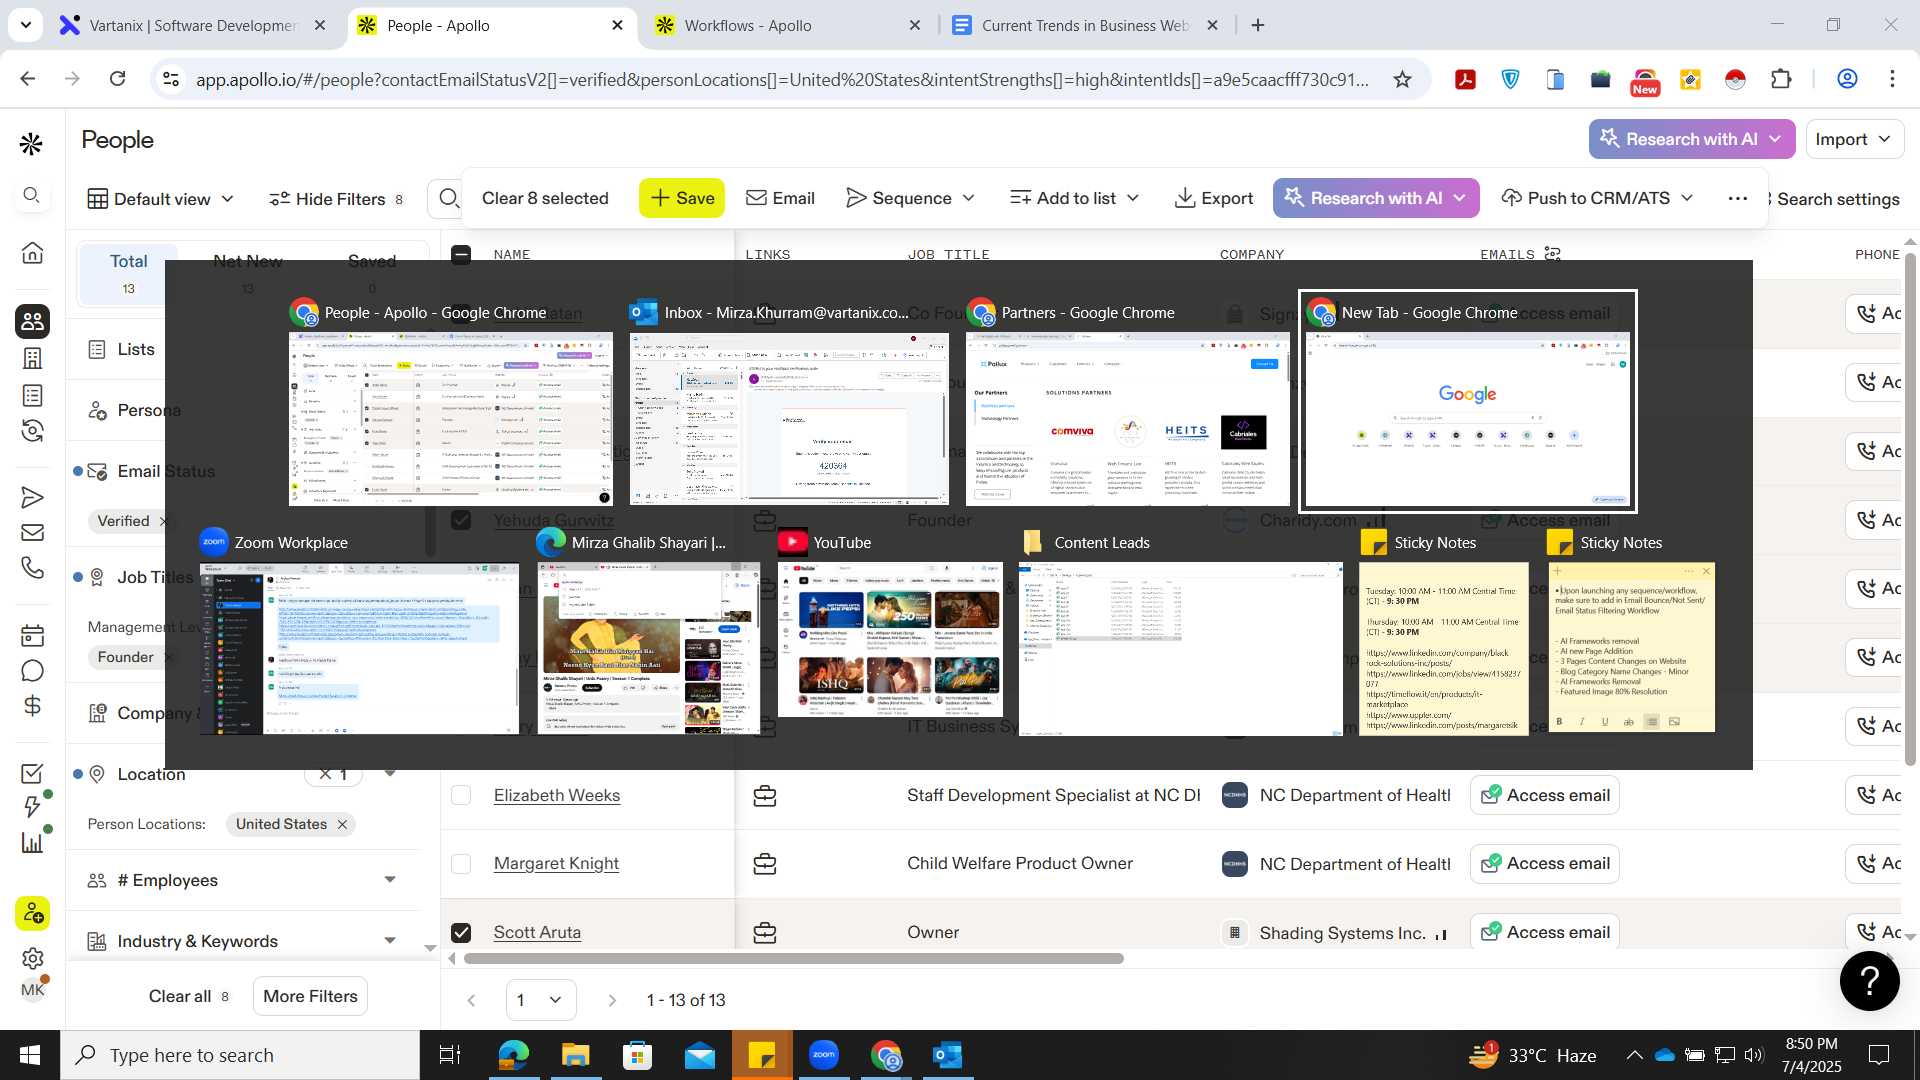Open Scott Aruta's profile link
The width and height of the screenshot is (1920, 1080).
537,932
